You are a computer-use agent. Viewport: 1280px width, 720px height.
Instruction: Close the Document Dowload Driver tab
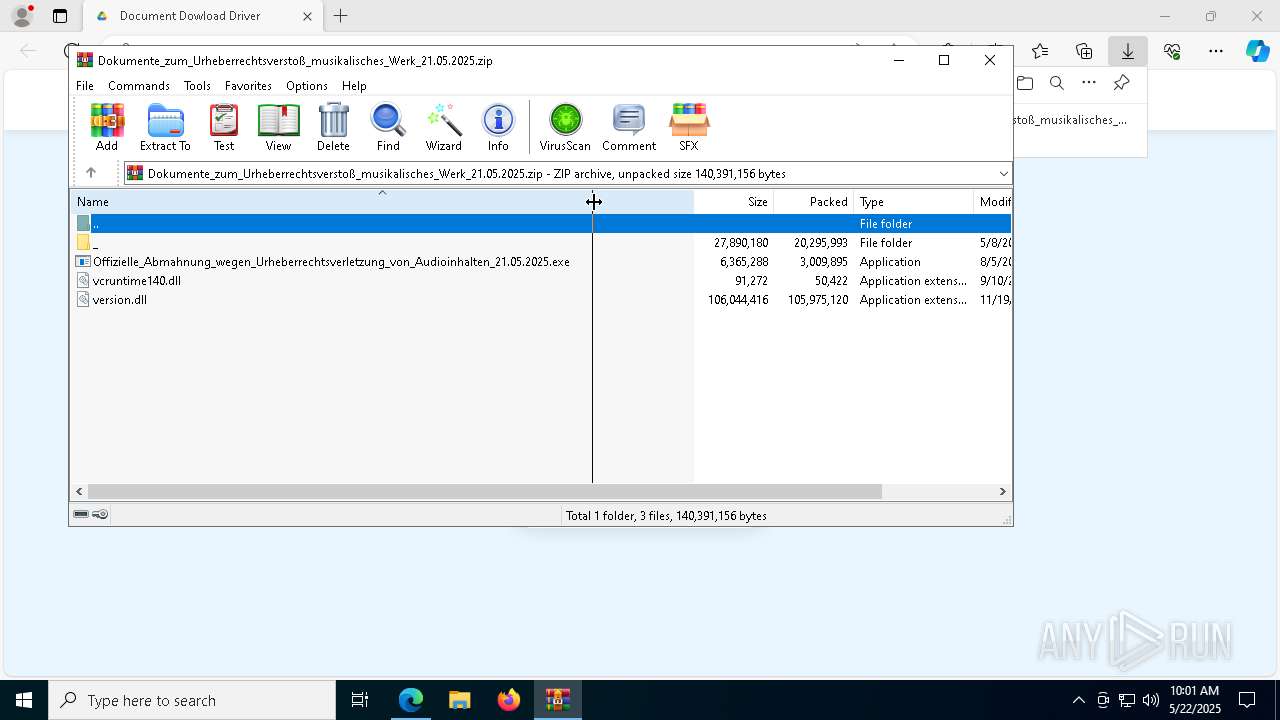click(307, 16)
